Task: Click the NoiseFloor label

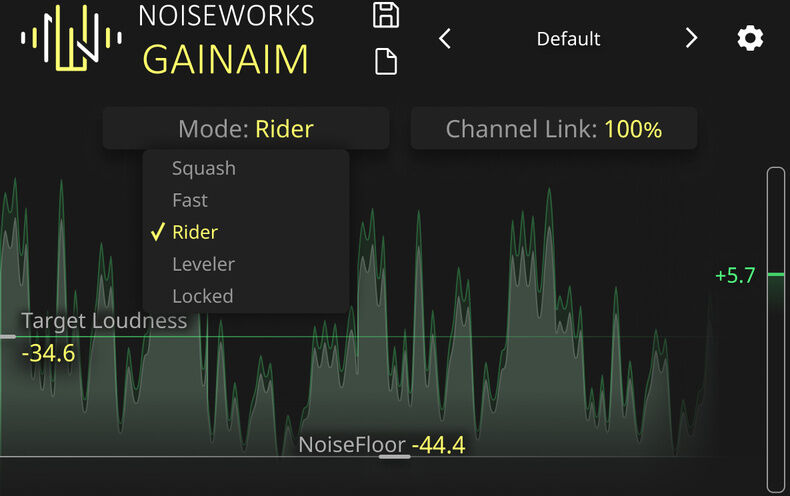Action: tap(352, 445)
